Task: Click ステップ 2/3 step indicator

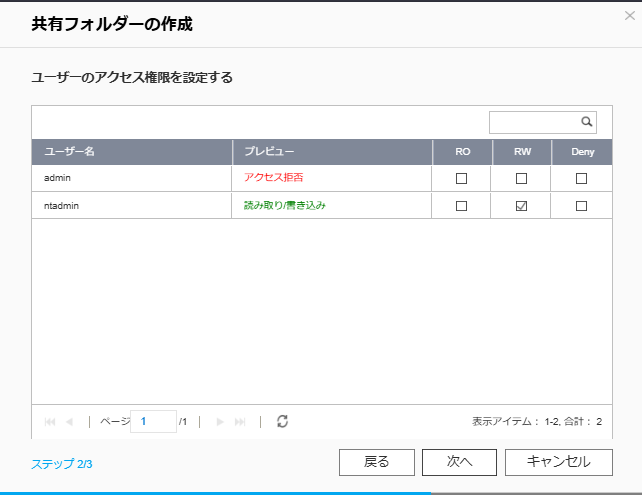Action: [62, 464]
